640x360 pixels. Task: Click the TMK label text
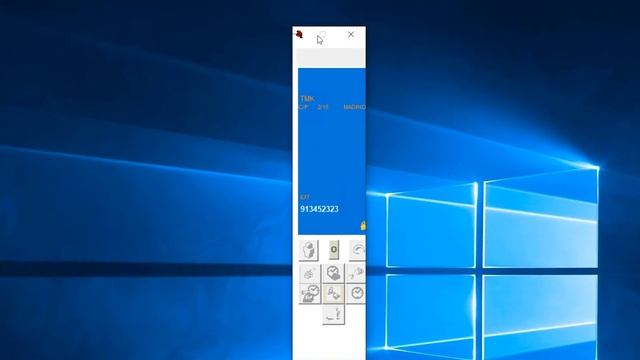coord(307,99)
